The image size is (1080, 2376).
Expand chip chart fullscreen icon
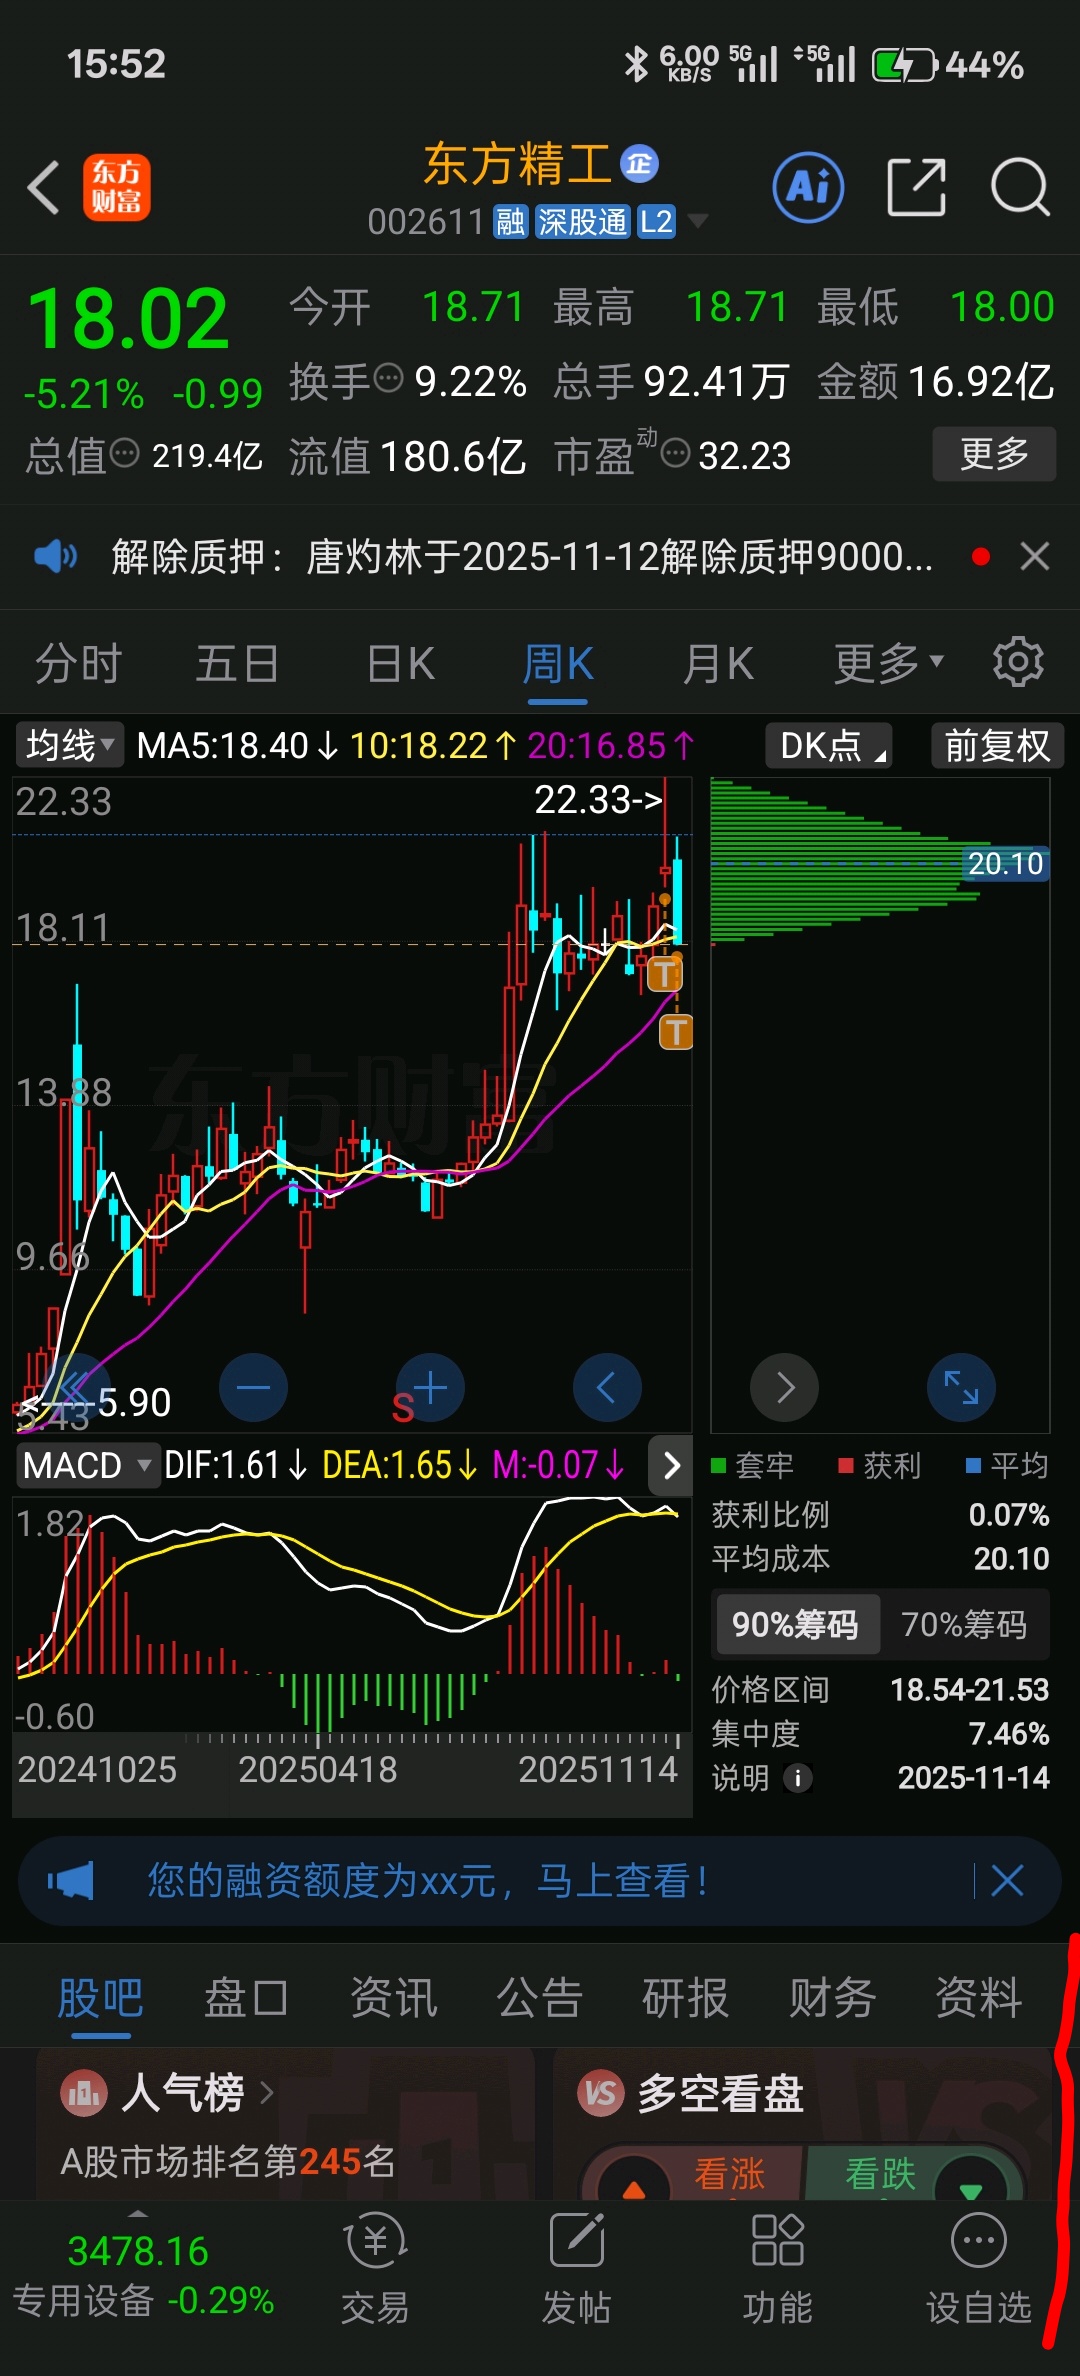point(961,1387)
